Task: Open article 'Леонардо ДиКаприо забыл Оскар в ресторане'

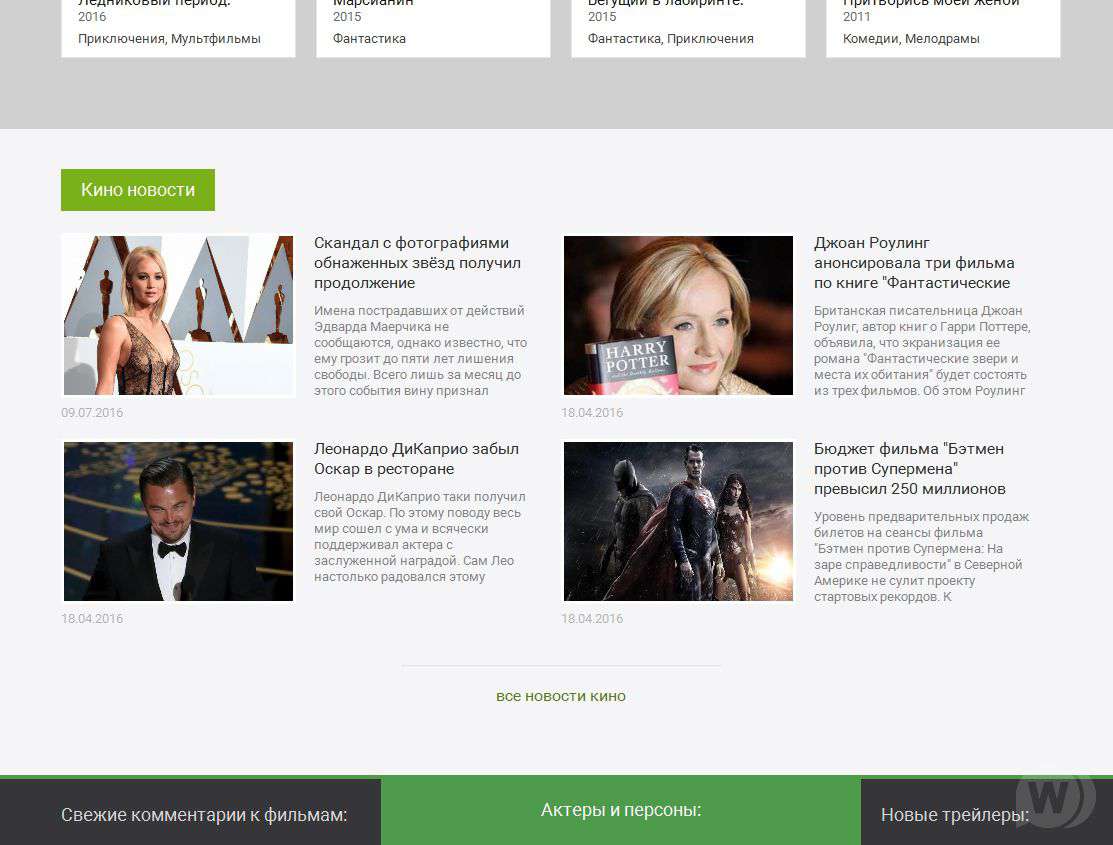Action: point(417,459)
